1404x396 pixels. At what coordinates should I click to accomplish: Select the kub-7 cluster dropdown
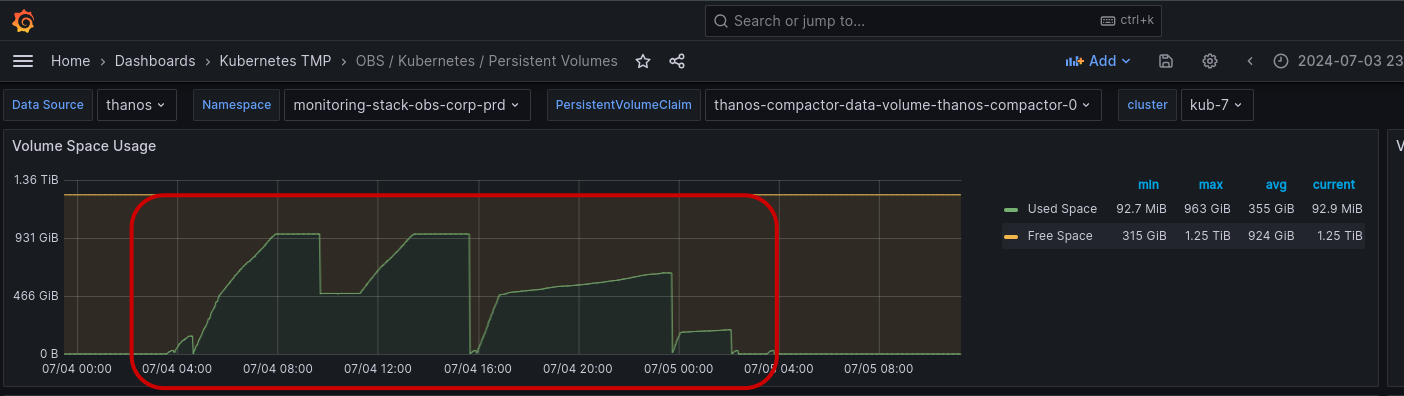tap(1217, 104)
